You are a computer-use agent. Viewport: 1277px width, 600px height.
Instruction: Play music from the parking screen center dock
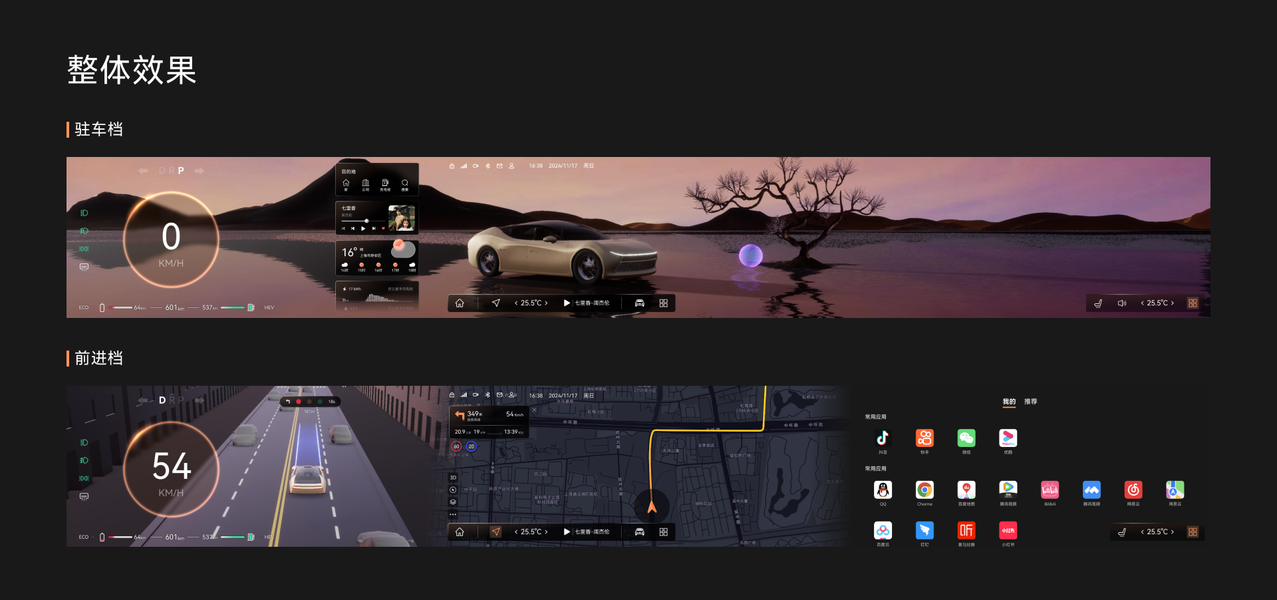point(567,303)
